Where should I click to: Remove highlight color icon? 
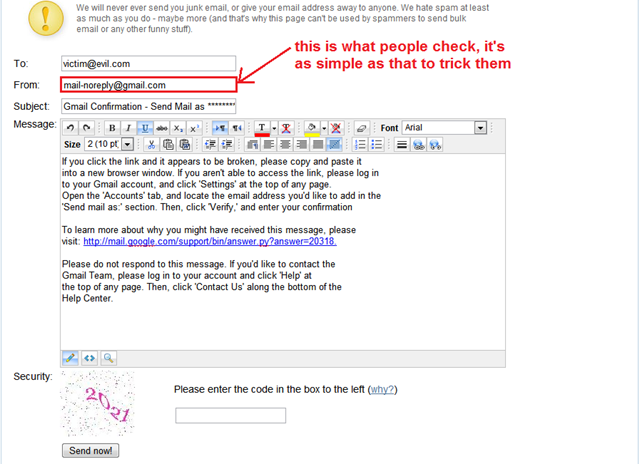point(336,128)
